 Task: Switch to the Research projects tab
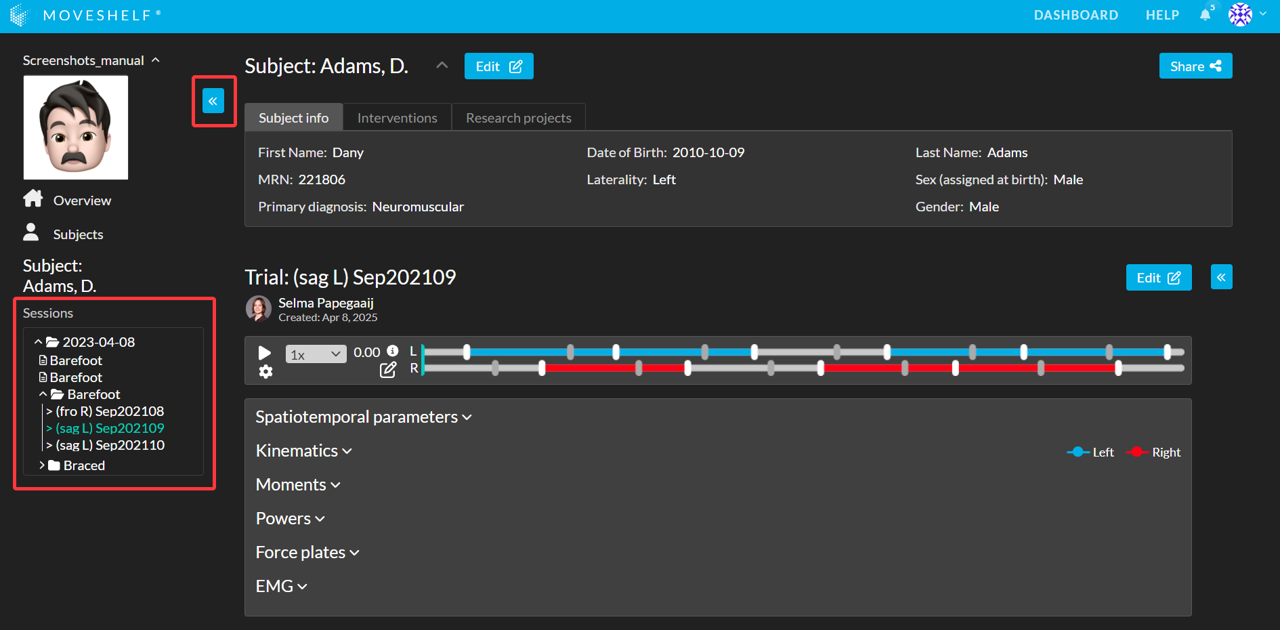(x=518, y=118)
